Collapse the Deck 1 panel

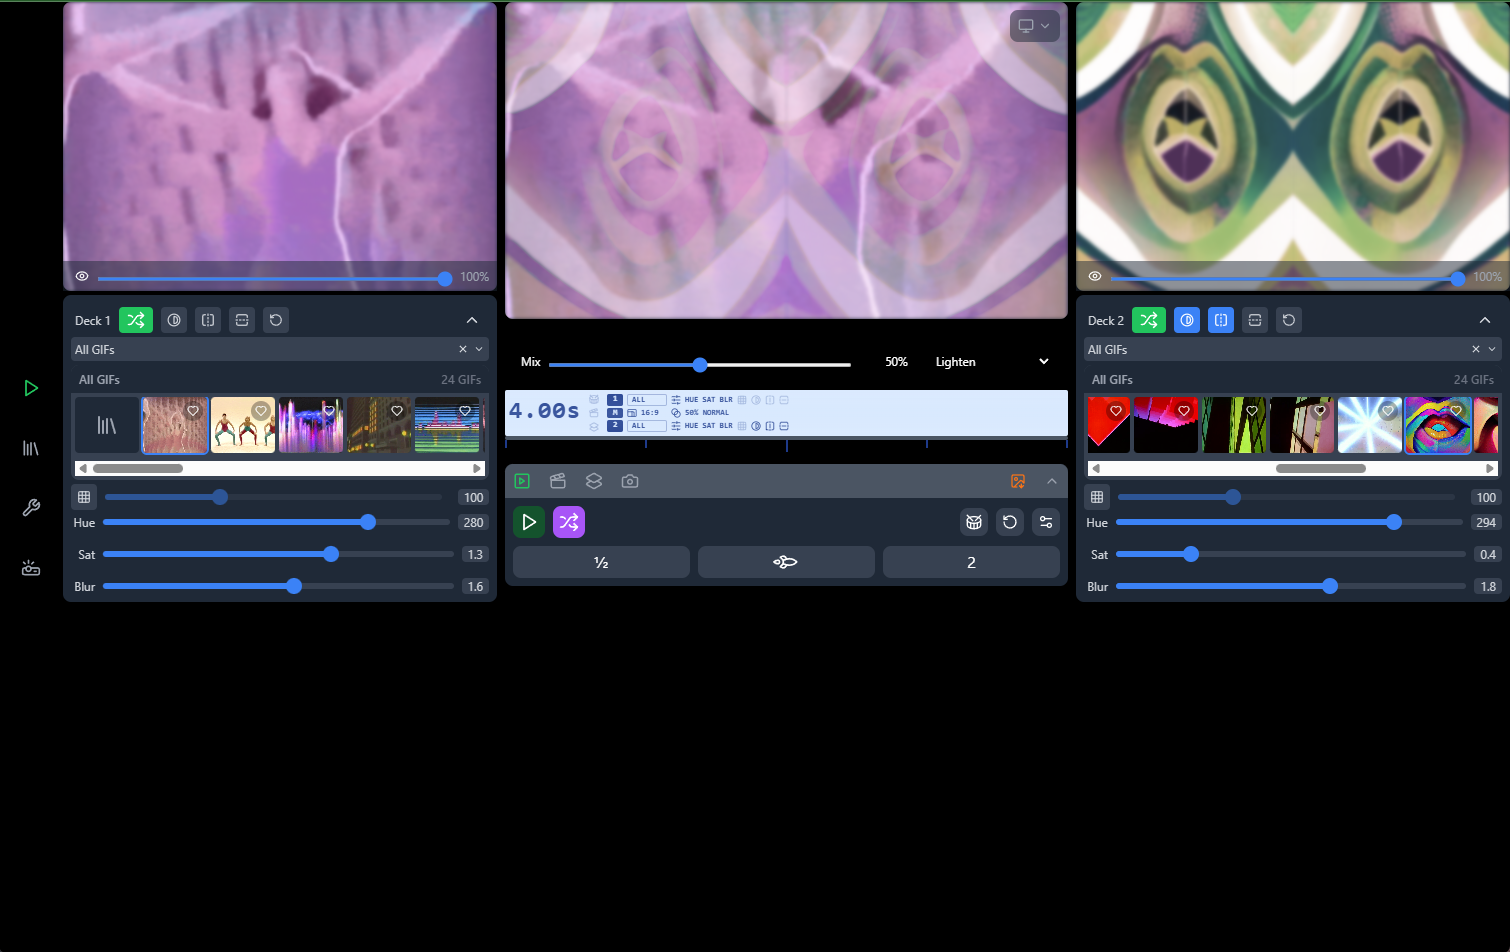pyautogui.click(x=472, y=320)
